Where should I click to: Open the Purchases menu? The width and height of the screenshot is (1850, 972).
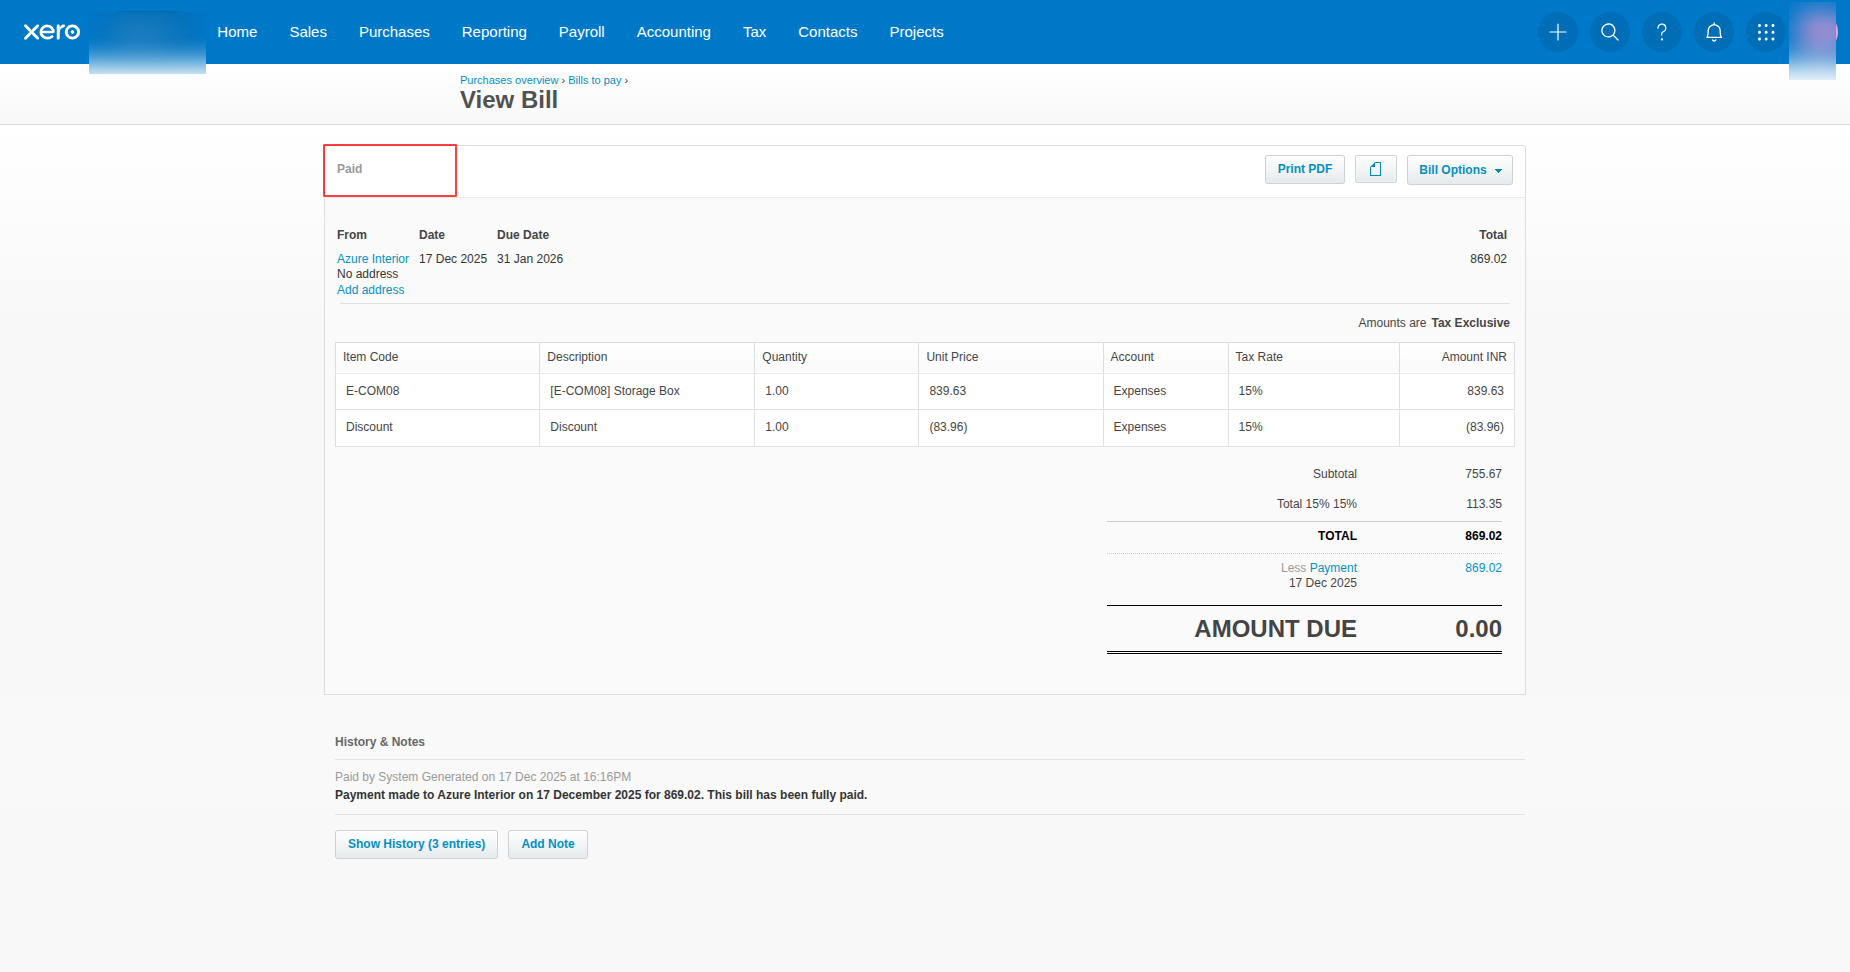pos(394,32)
